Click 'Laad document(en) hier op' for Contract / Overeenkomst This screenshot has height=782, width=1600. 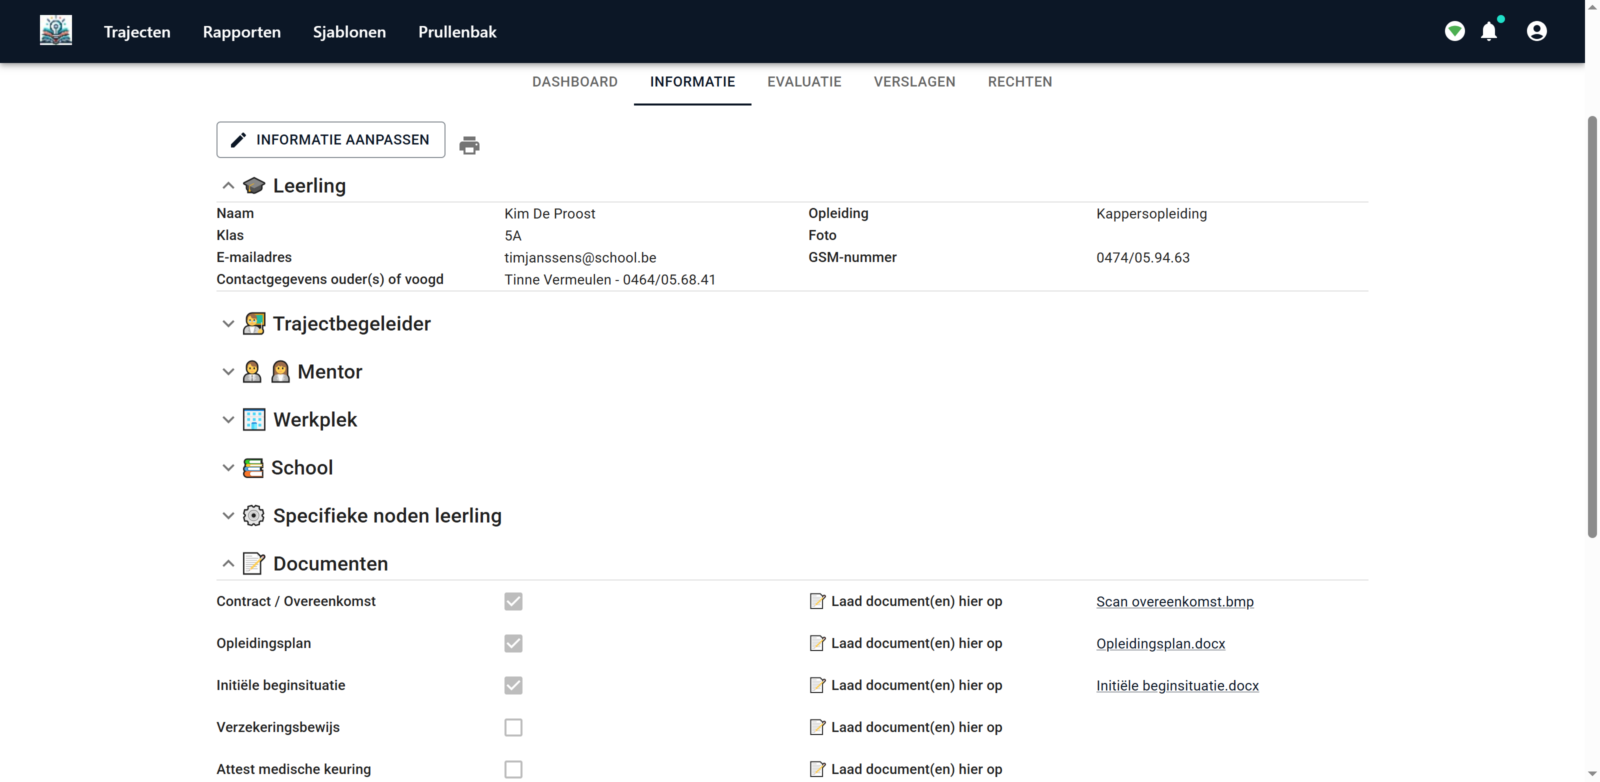[x=917, y=601]
